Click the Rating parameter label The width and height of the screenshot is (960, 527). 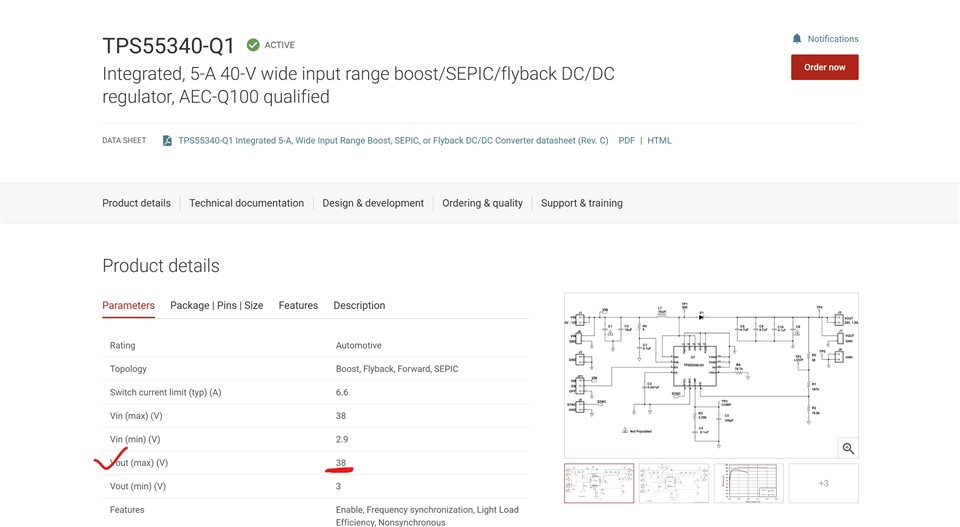(x=122, y=345)
